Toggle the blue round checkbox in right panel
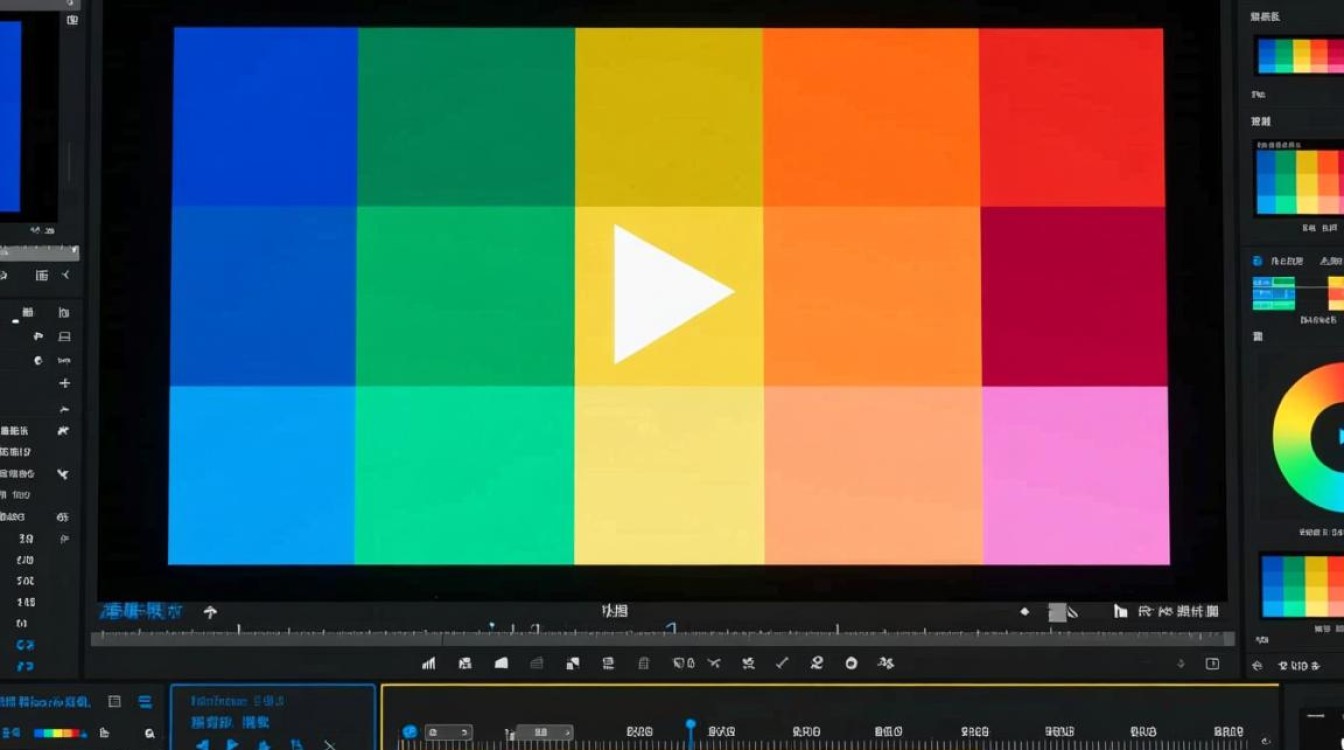This screenshot has height=750, width=1344. click(1258, 261)
